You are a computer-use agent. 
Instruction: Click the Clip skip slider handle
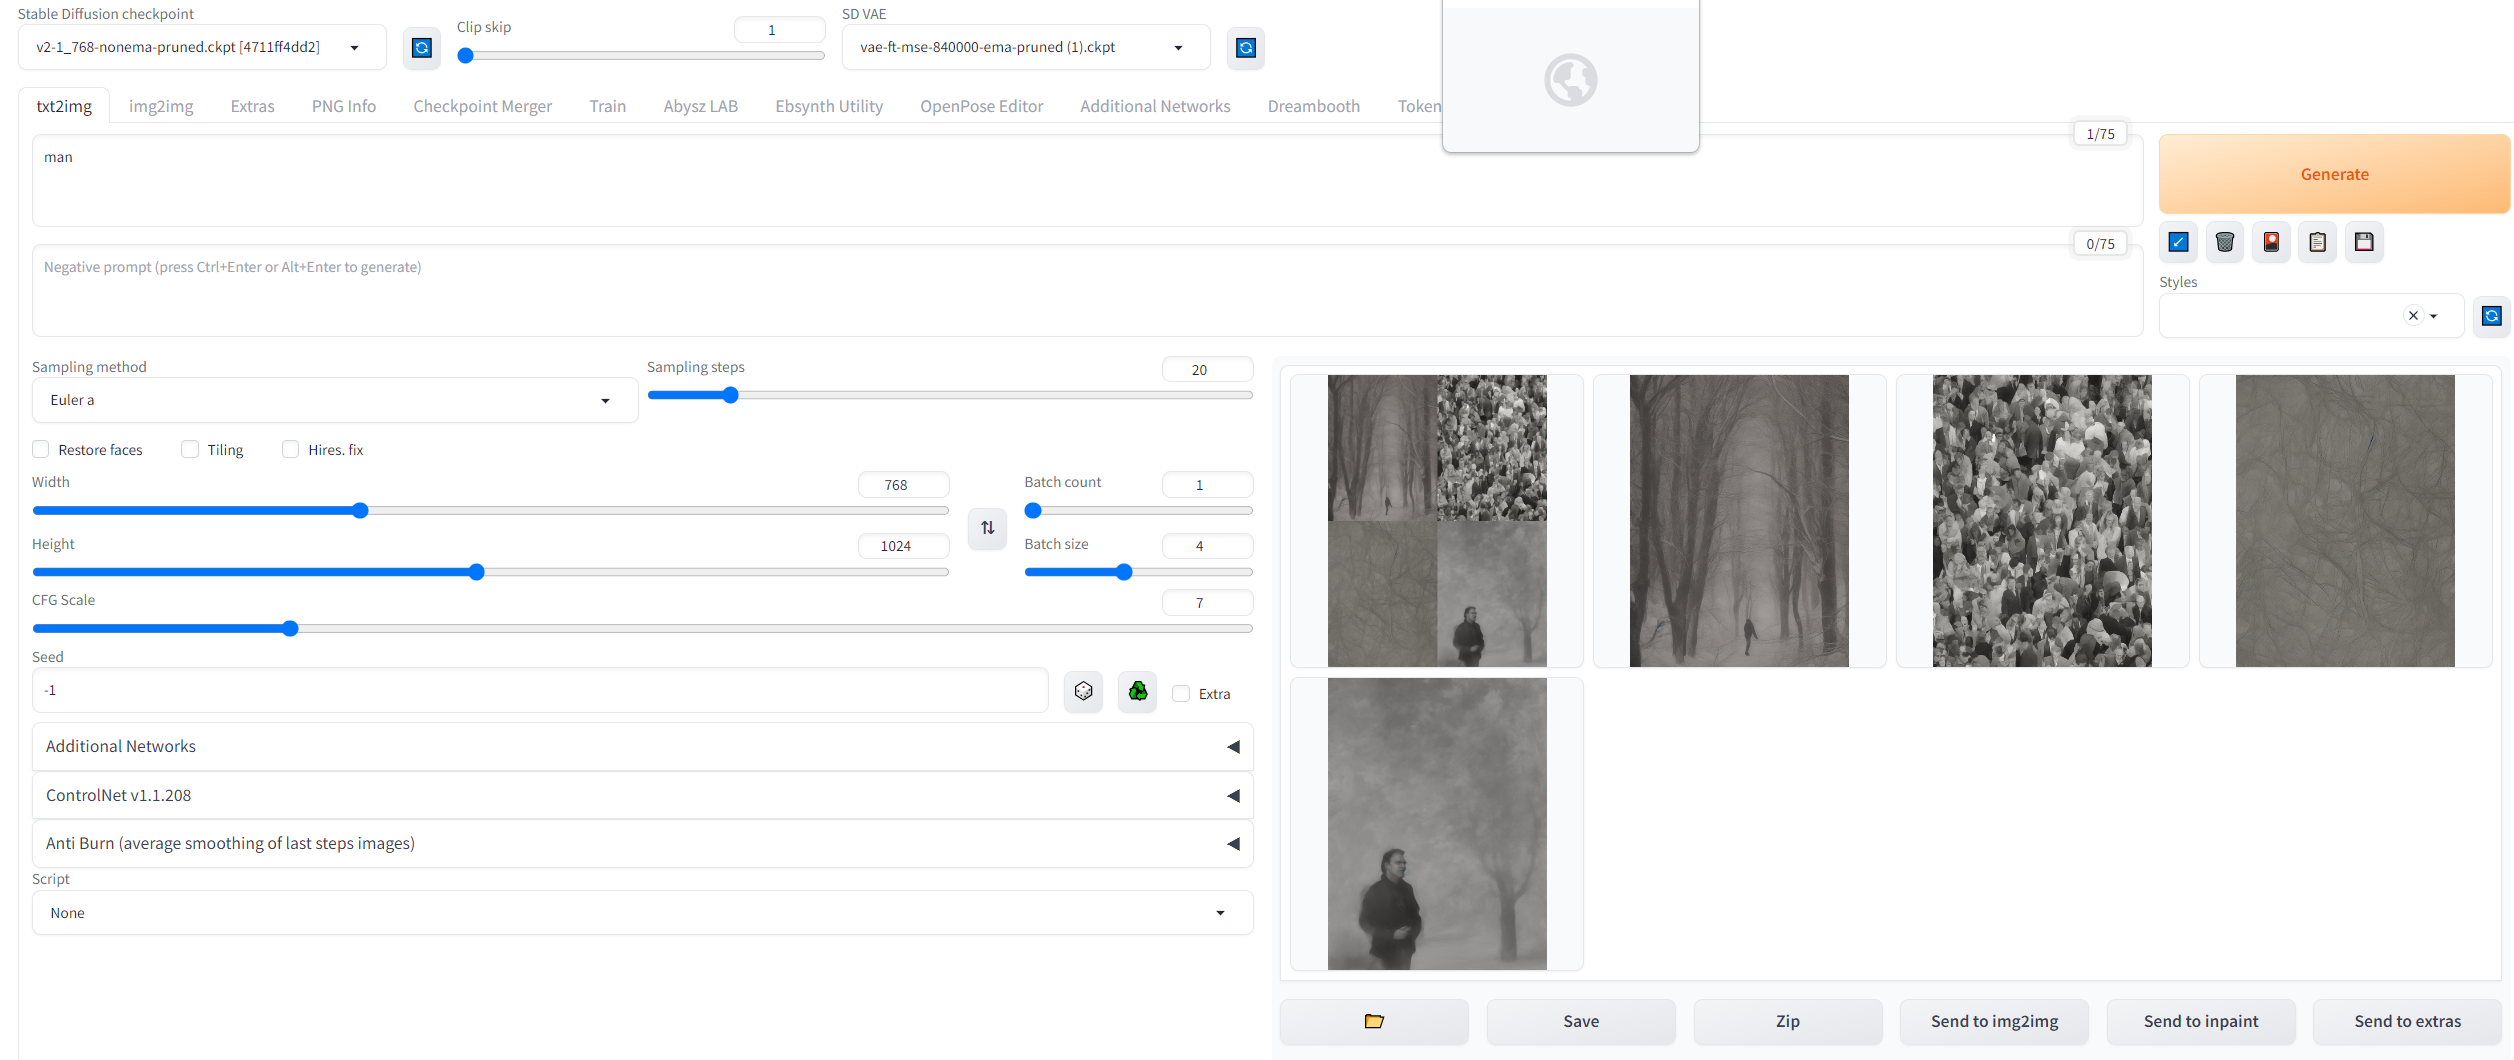coord(466,56)
